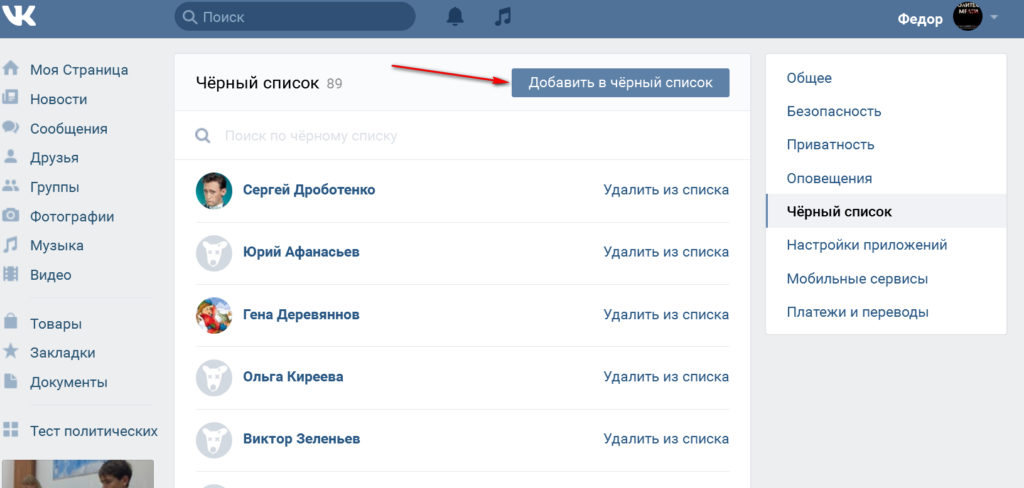This screenshot has height=488, width=1024.
Task: Open notifications bell icon
Action: 455,16
